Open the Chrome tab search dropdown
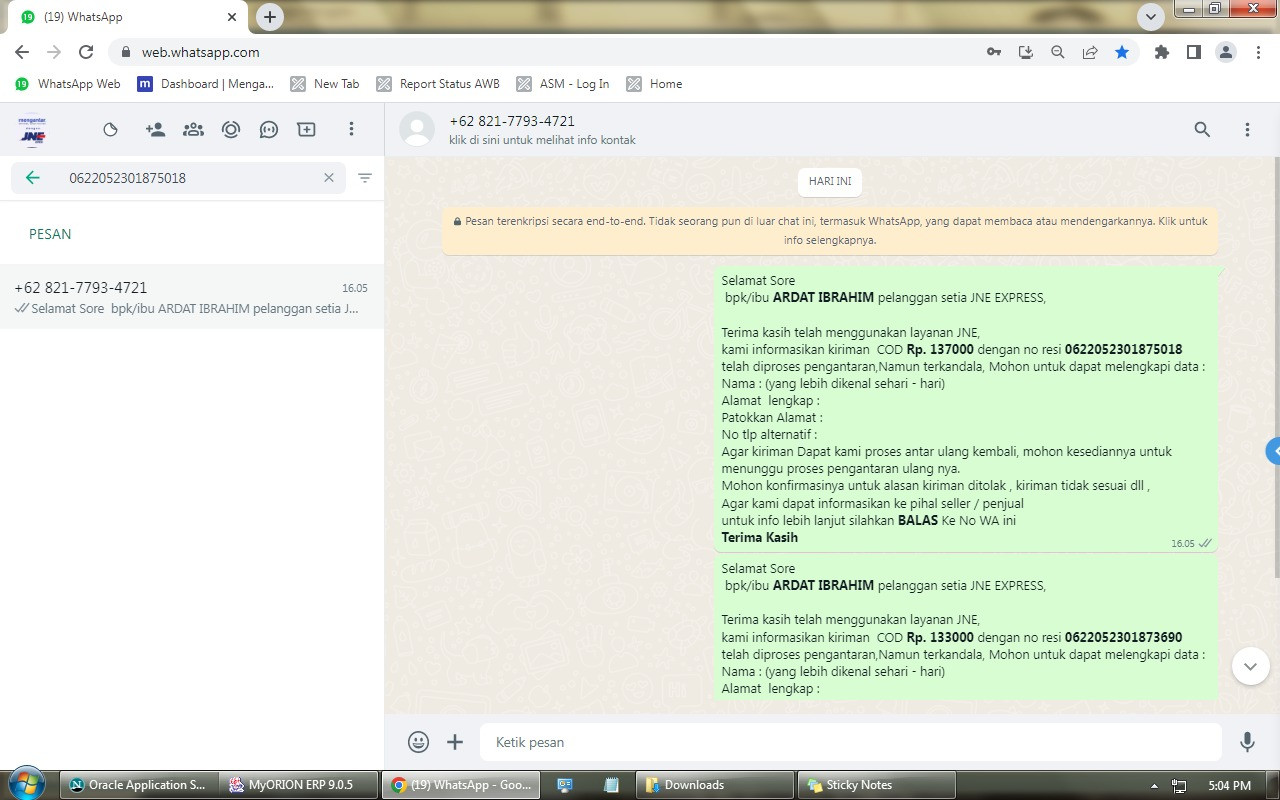 tap(1151, 17)
